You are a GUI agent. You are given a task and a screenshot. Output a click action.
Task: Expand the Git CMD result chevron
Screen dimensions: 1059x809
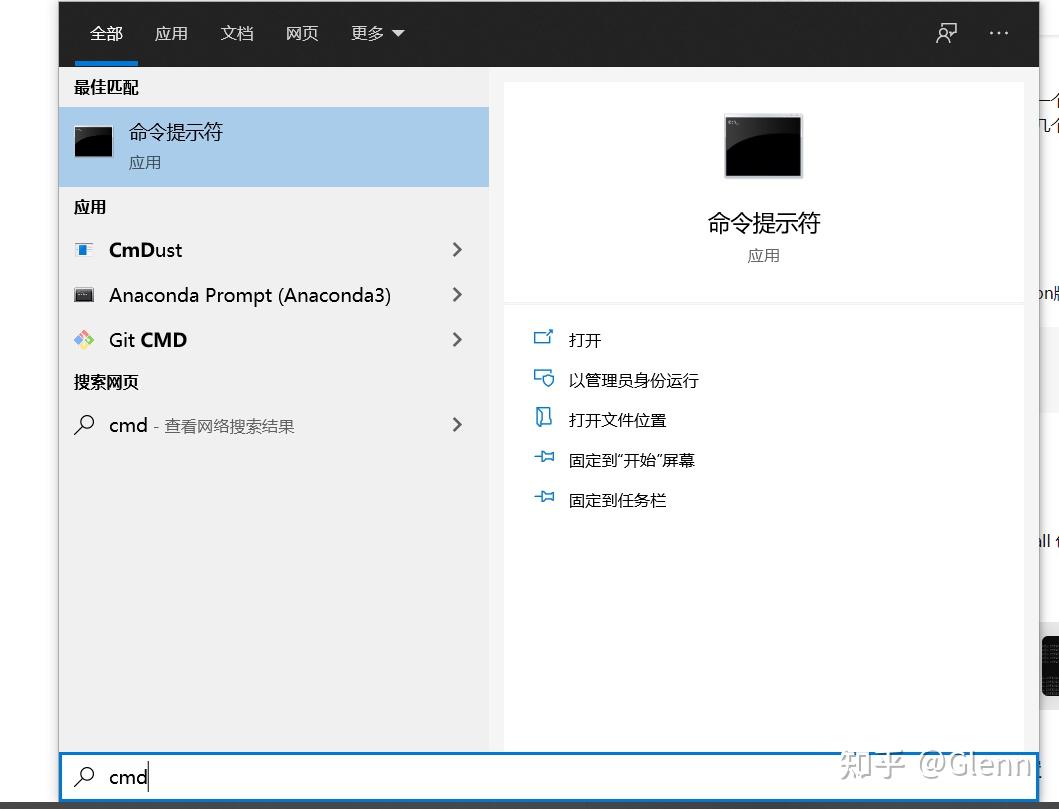(457, 340)
